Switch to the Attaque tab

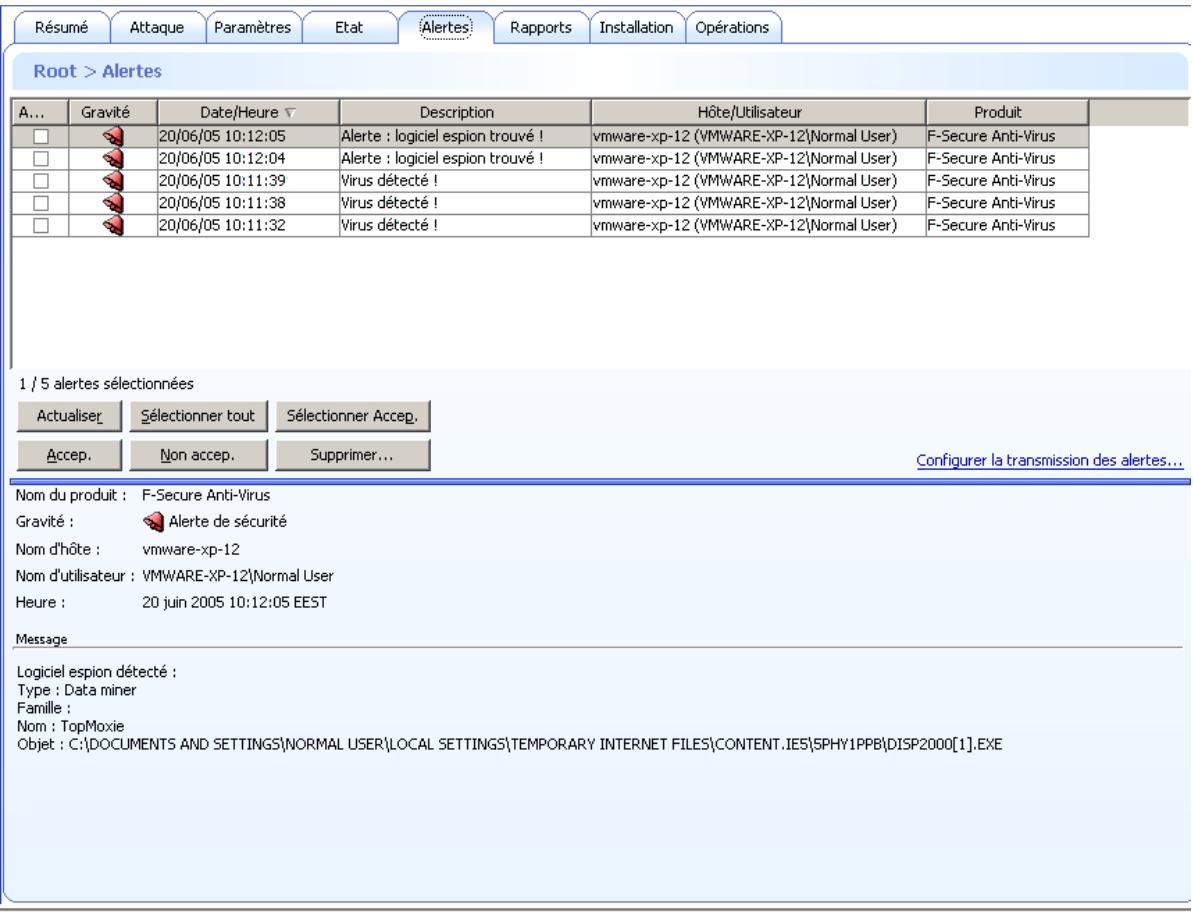pos(157,27)
